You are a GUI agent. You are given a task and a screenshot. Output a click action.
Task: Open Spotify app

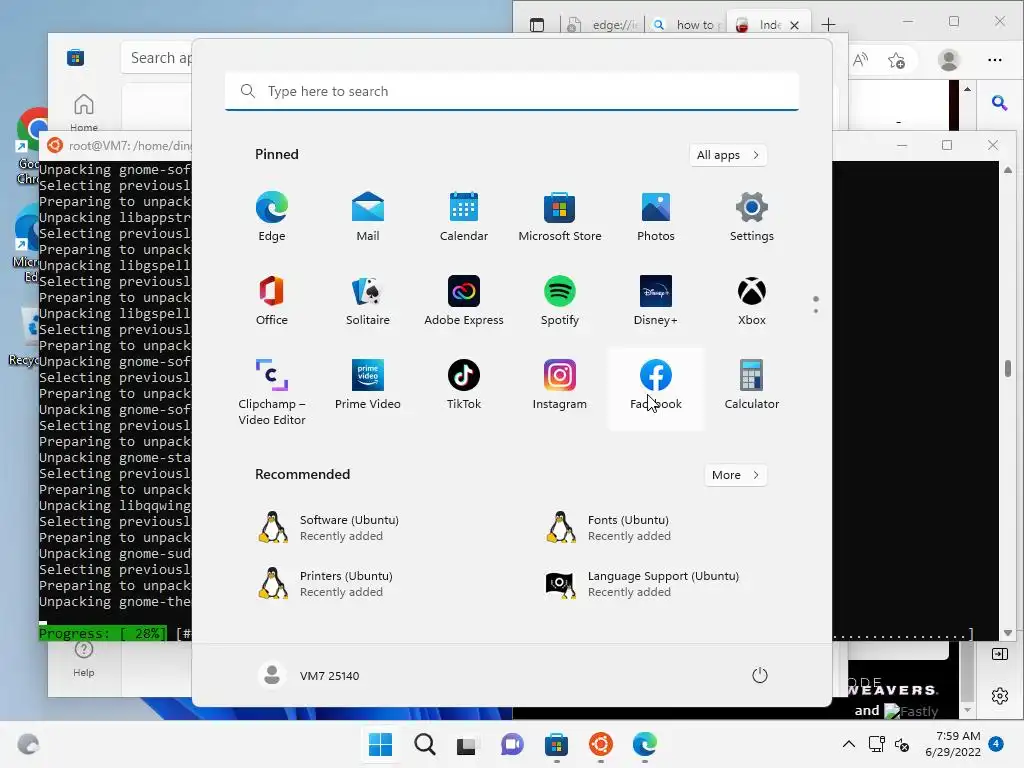pos(560,300)
